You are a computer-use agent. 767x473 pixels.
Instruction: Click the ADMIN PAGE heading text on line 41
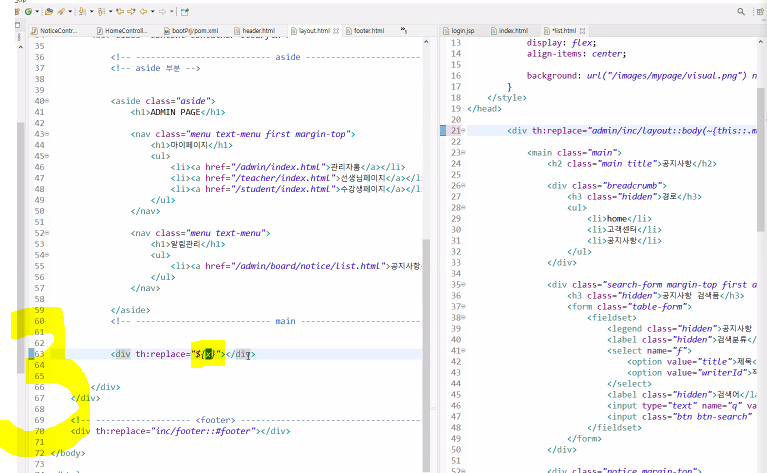click(x=175, y=112)
